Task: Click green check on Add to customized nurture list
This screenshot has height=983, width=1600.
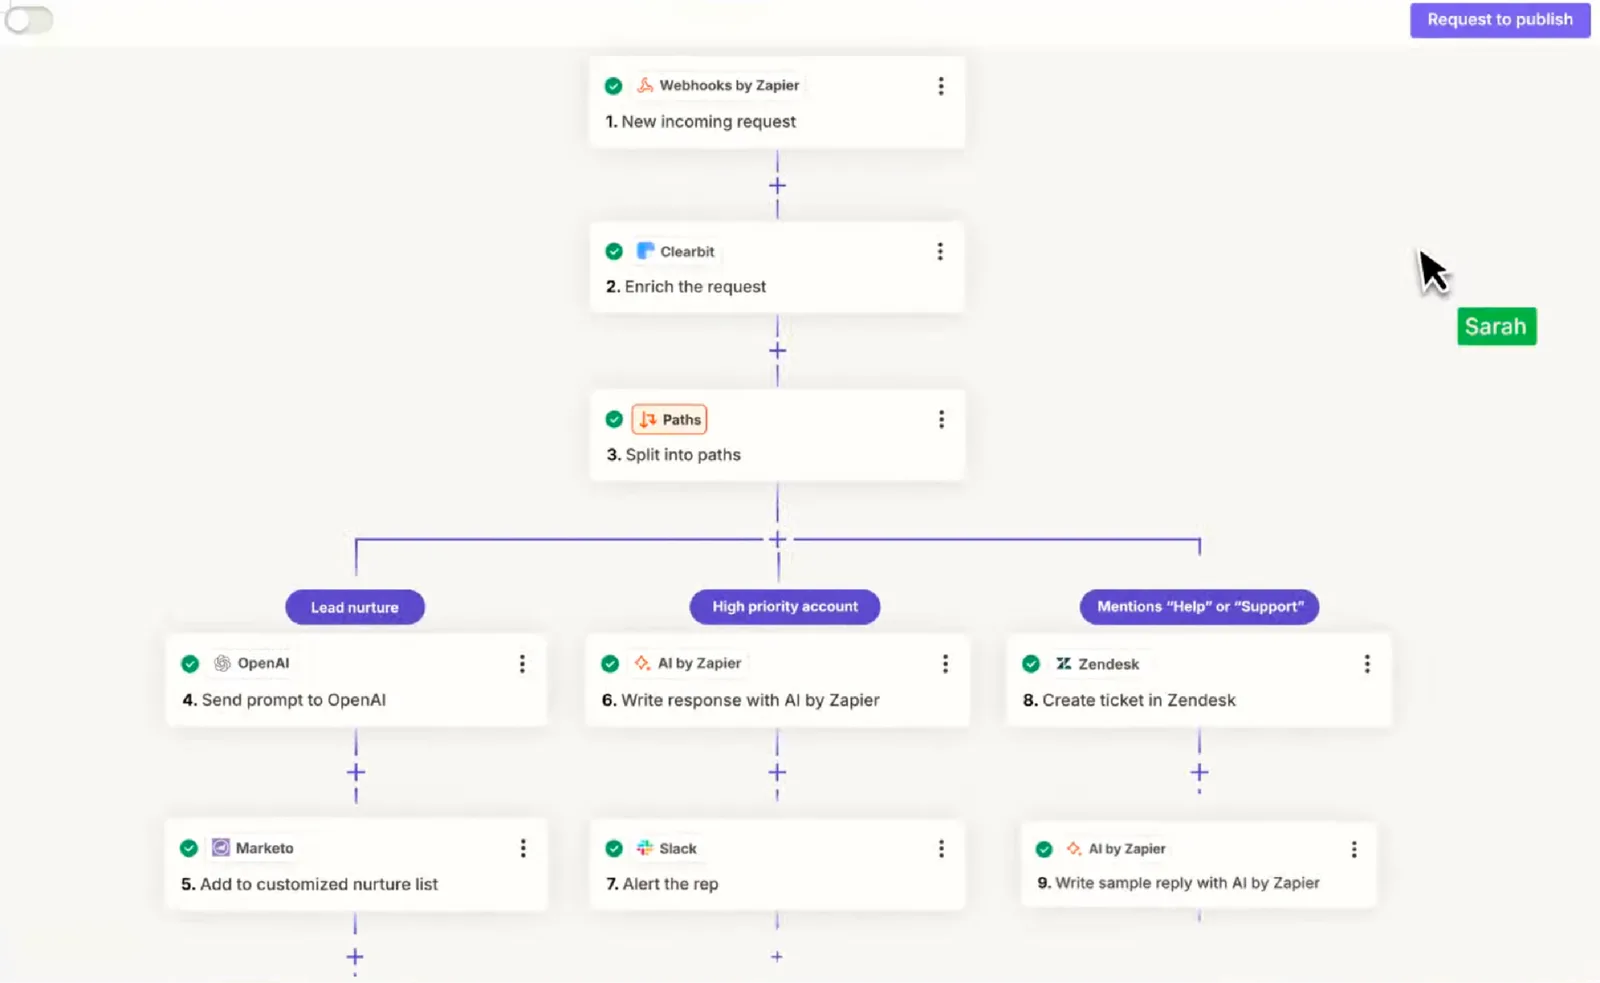Action: point(188,848)
